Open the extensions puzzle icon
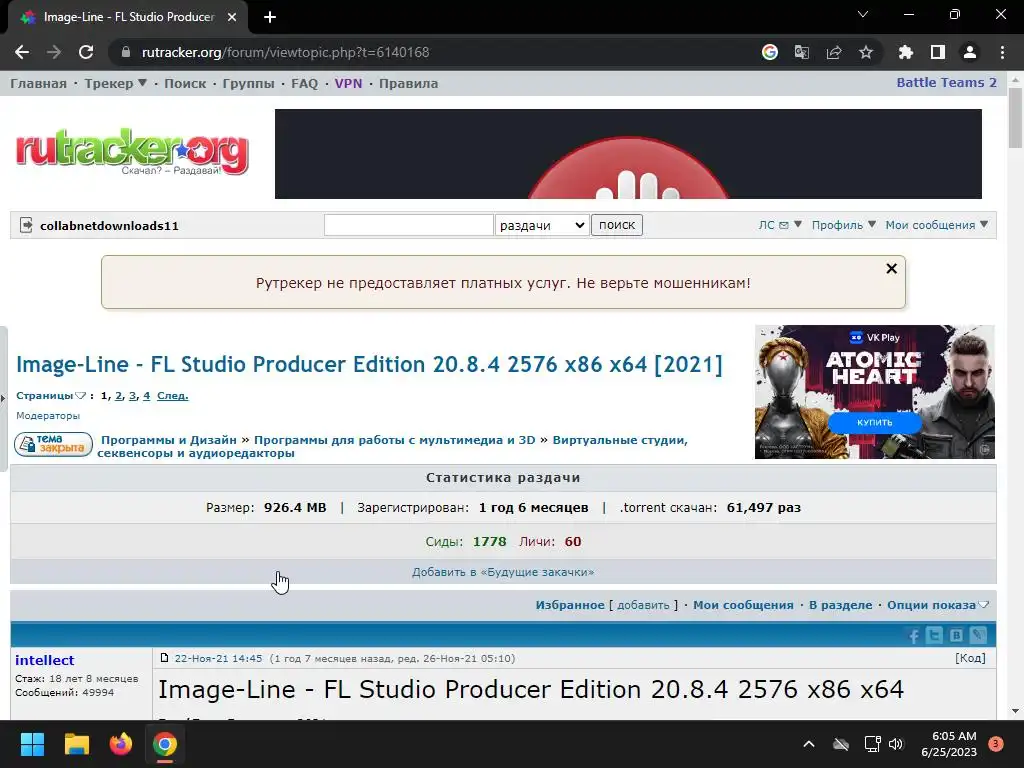 point(906,52)
